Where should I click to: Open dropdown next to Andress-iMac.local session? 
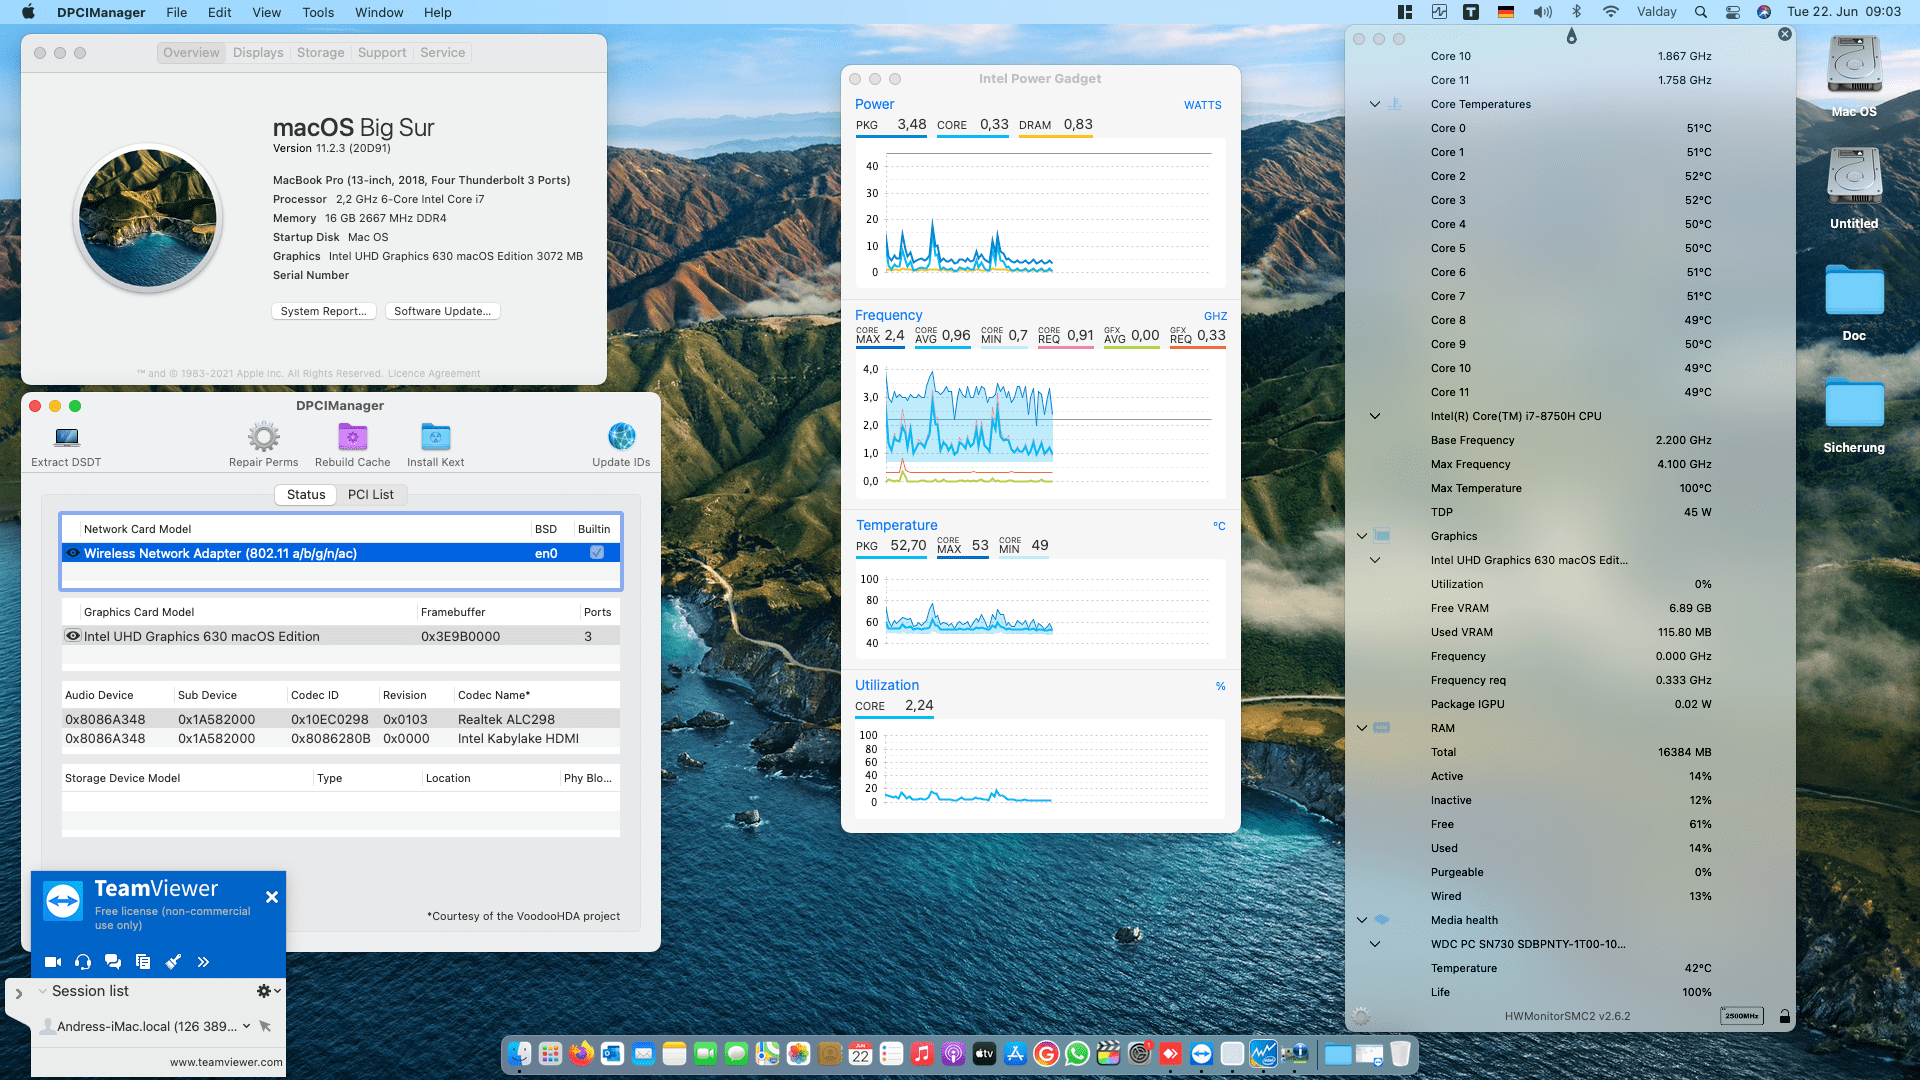(246, 1026)
